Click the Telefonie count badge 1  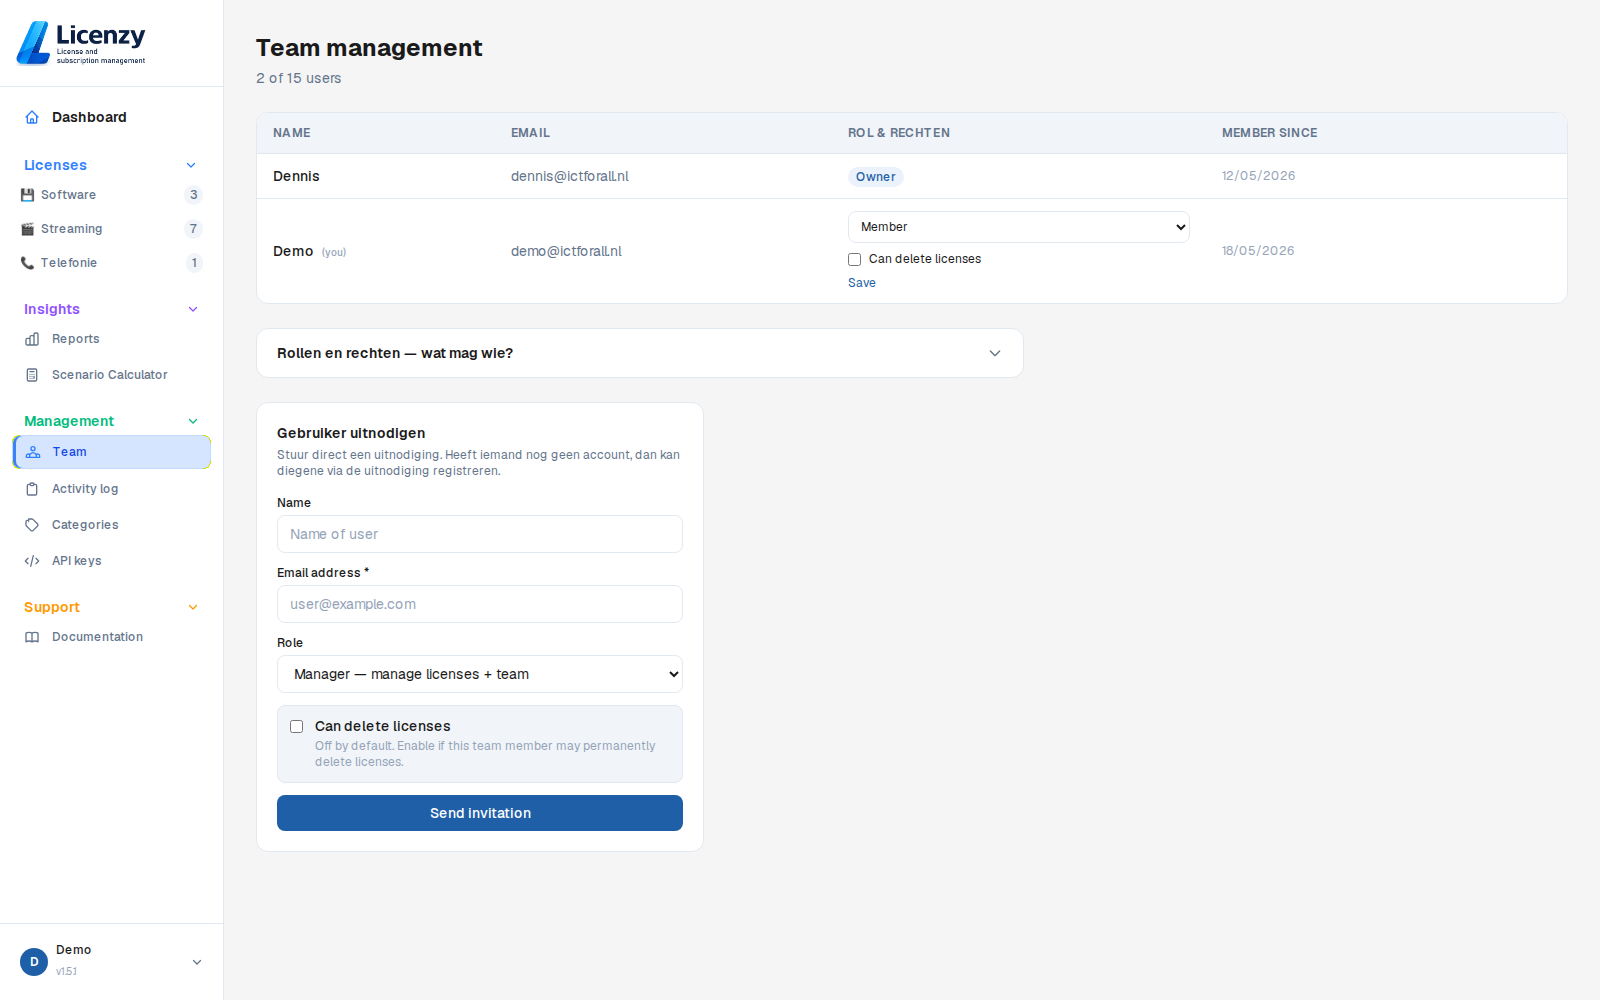pos(194,263)
